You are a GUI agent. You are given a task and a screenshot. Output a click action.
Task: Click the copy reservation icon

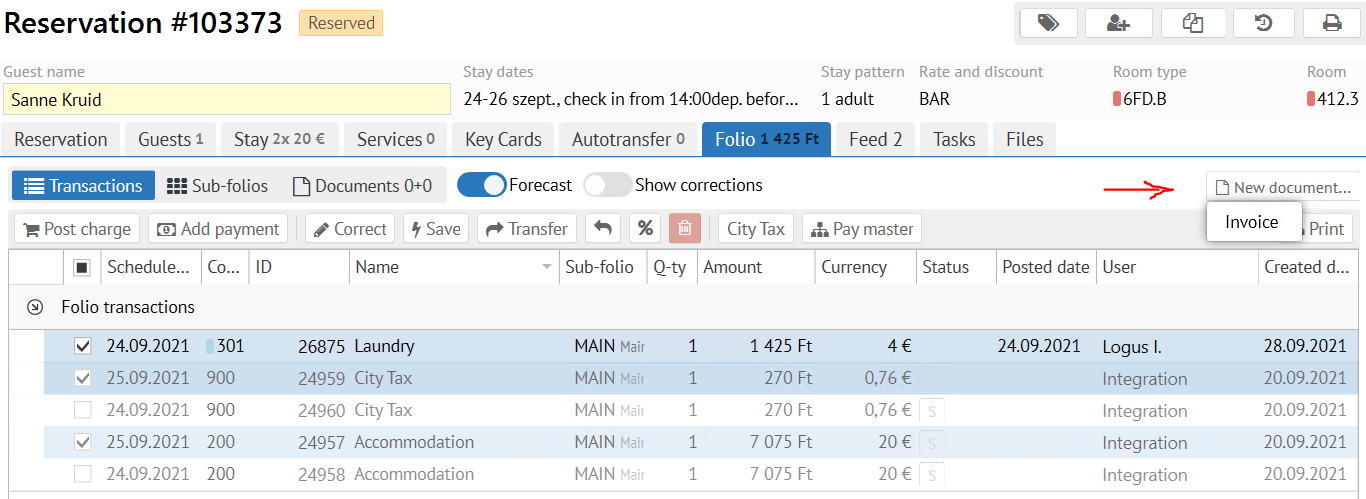coord(1192,23)
